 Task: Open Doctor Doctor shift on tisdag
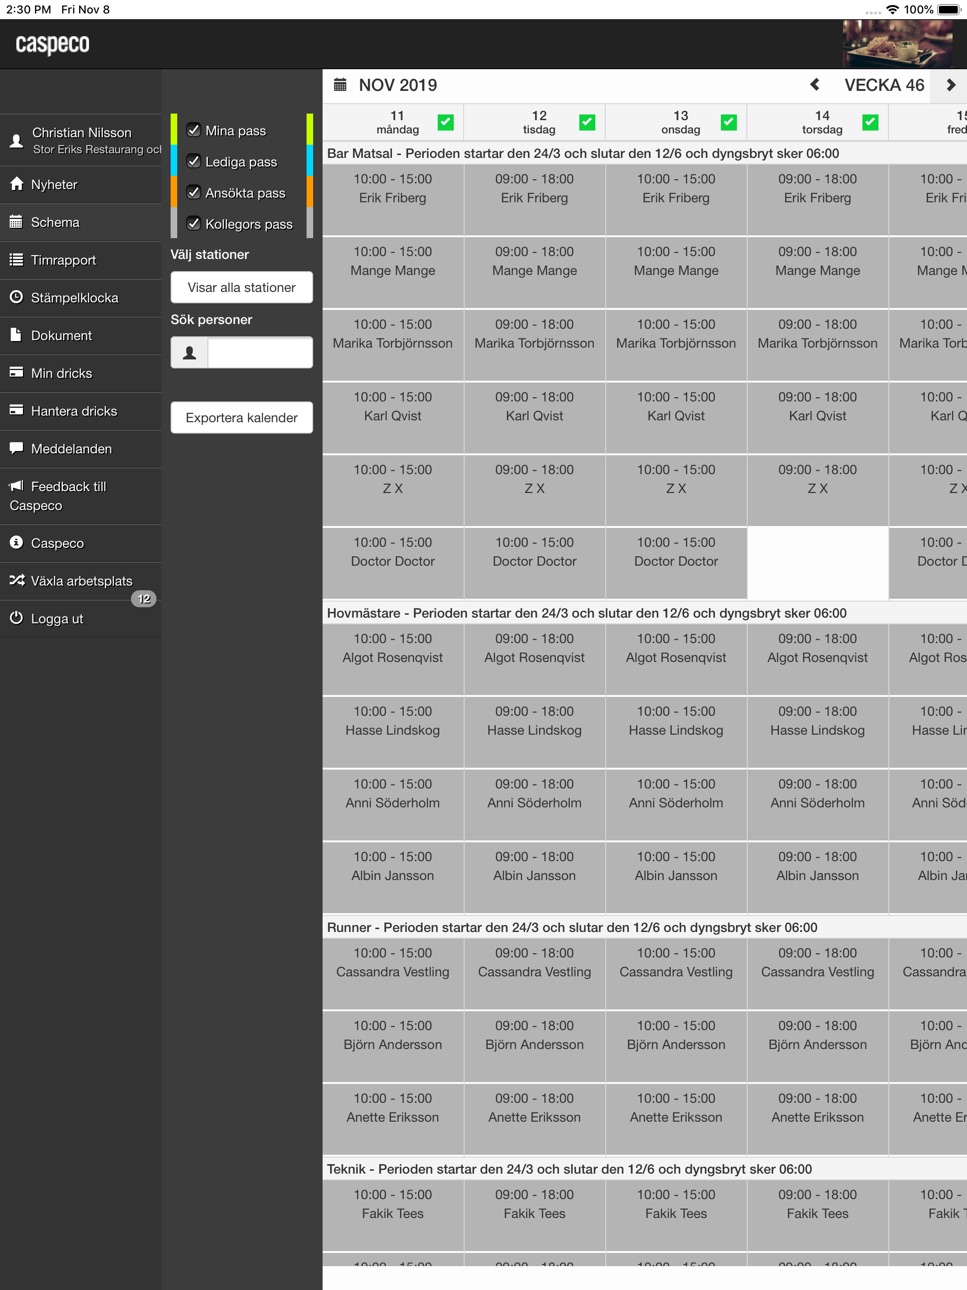click(534, 563)
